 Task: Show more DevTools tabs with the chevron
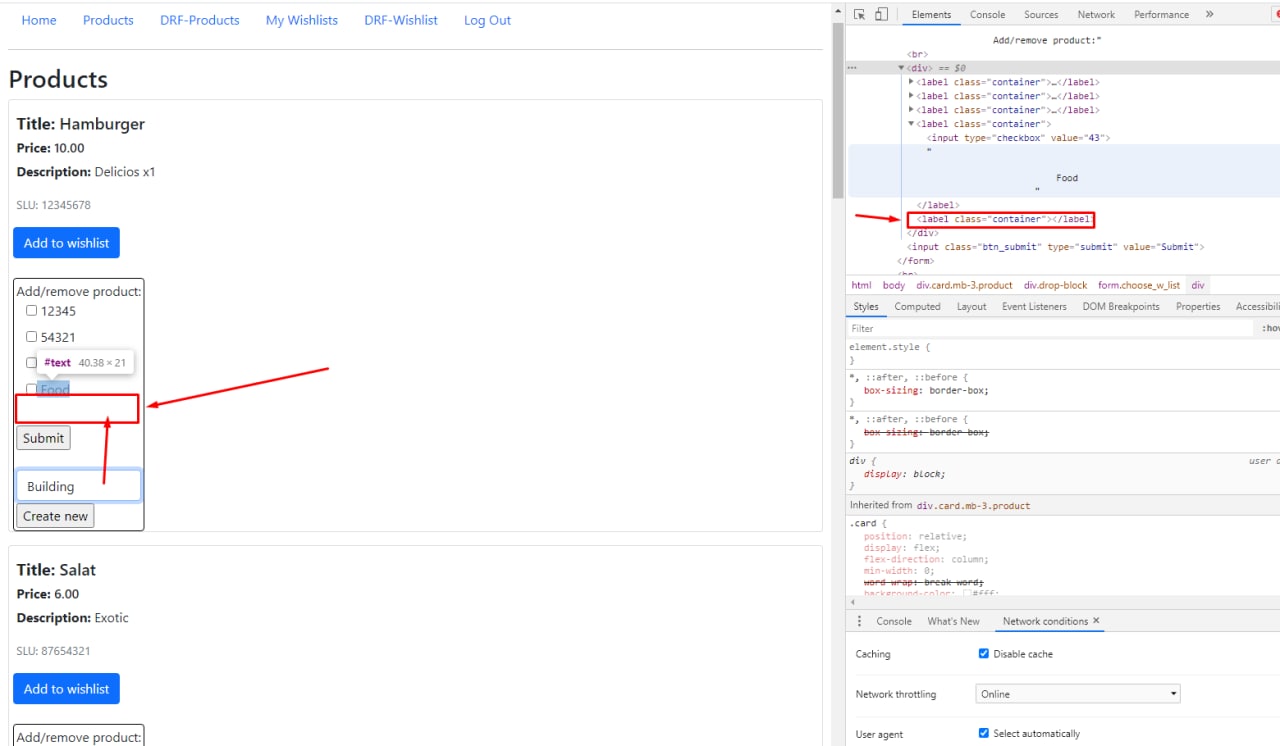(x=1209, y=15)
